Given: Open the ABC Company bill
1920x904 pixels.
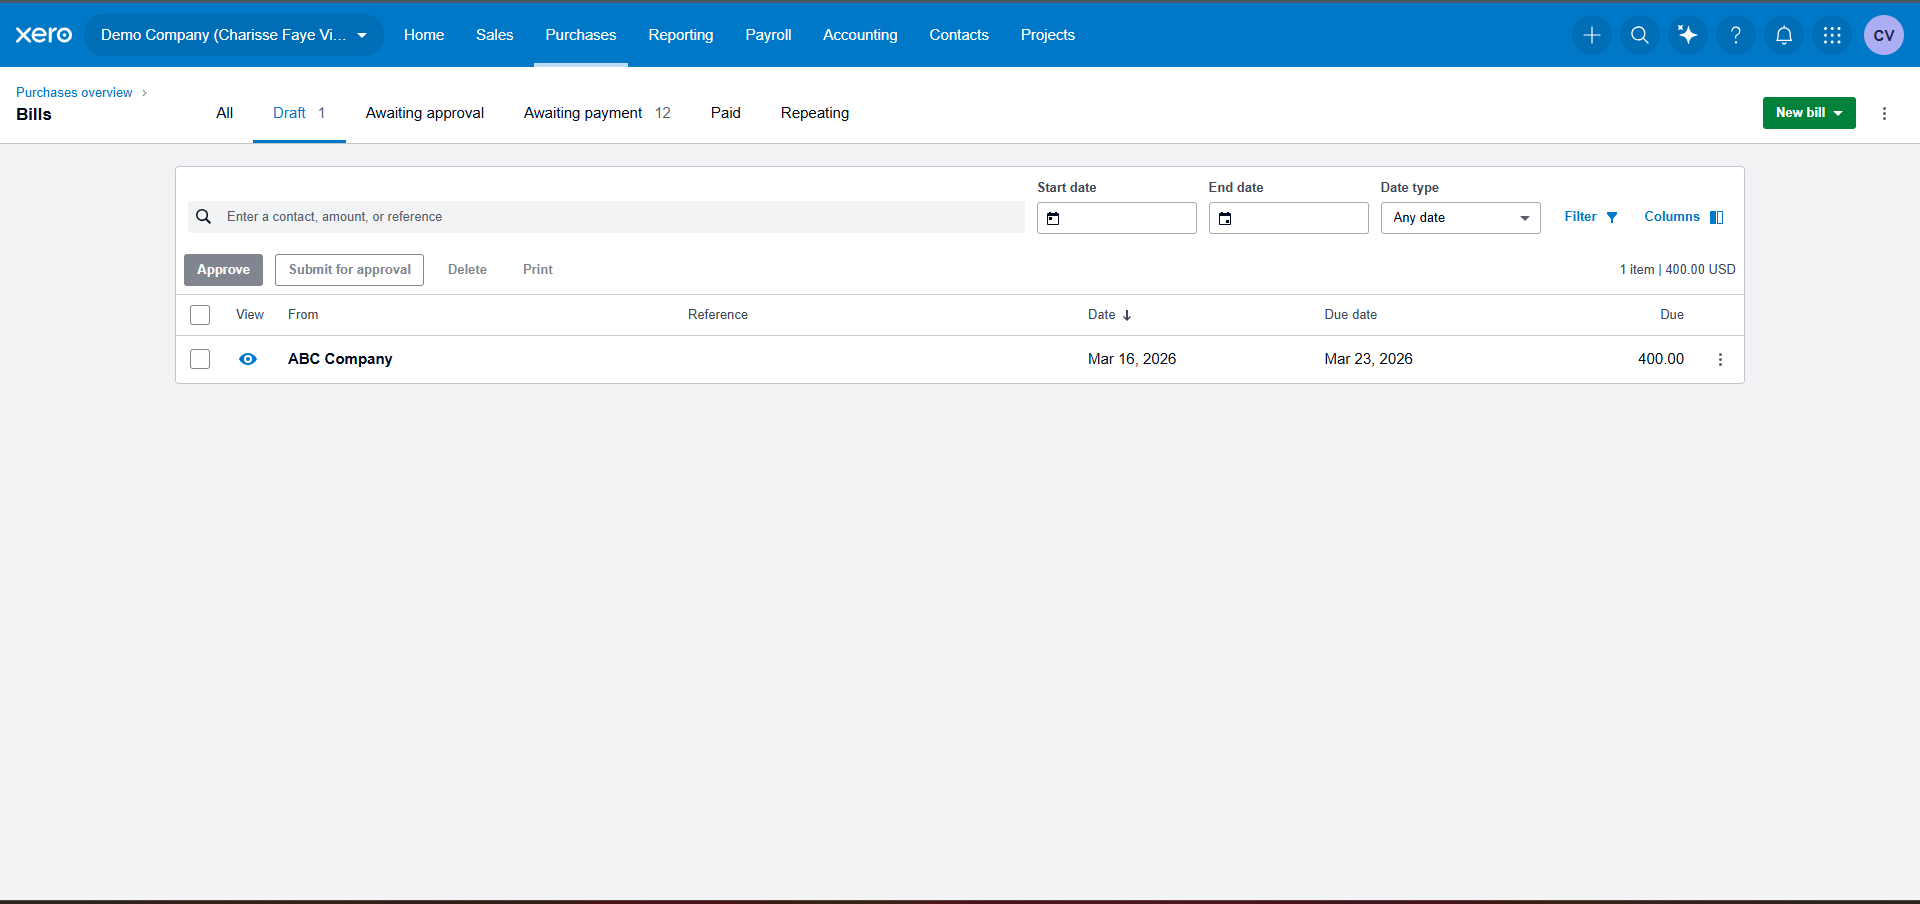Looking at the screenshot, I should [340, 359].
